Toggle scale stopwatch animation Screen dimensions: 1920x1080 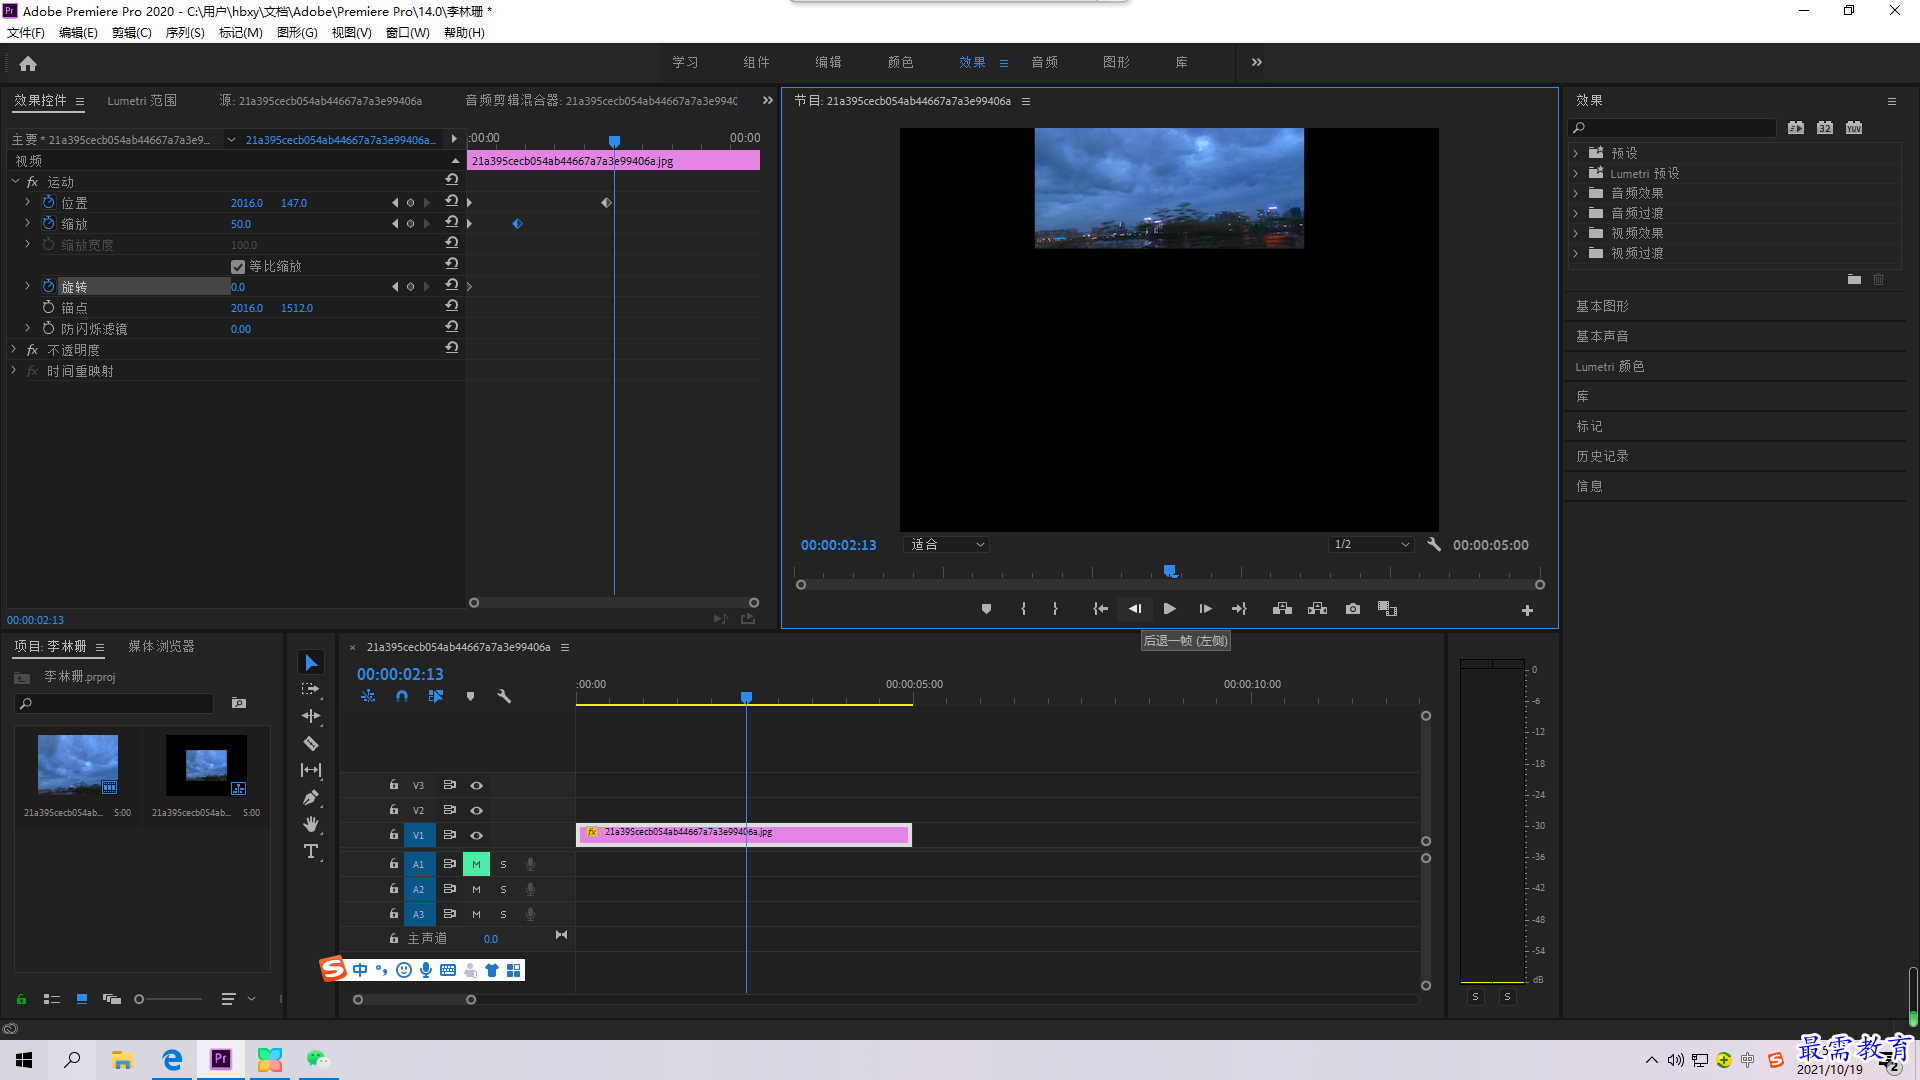48,223
